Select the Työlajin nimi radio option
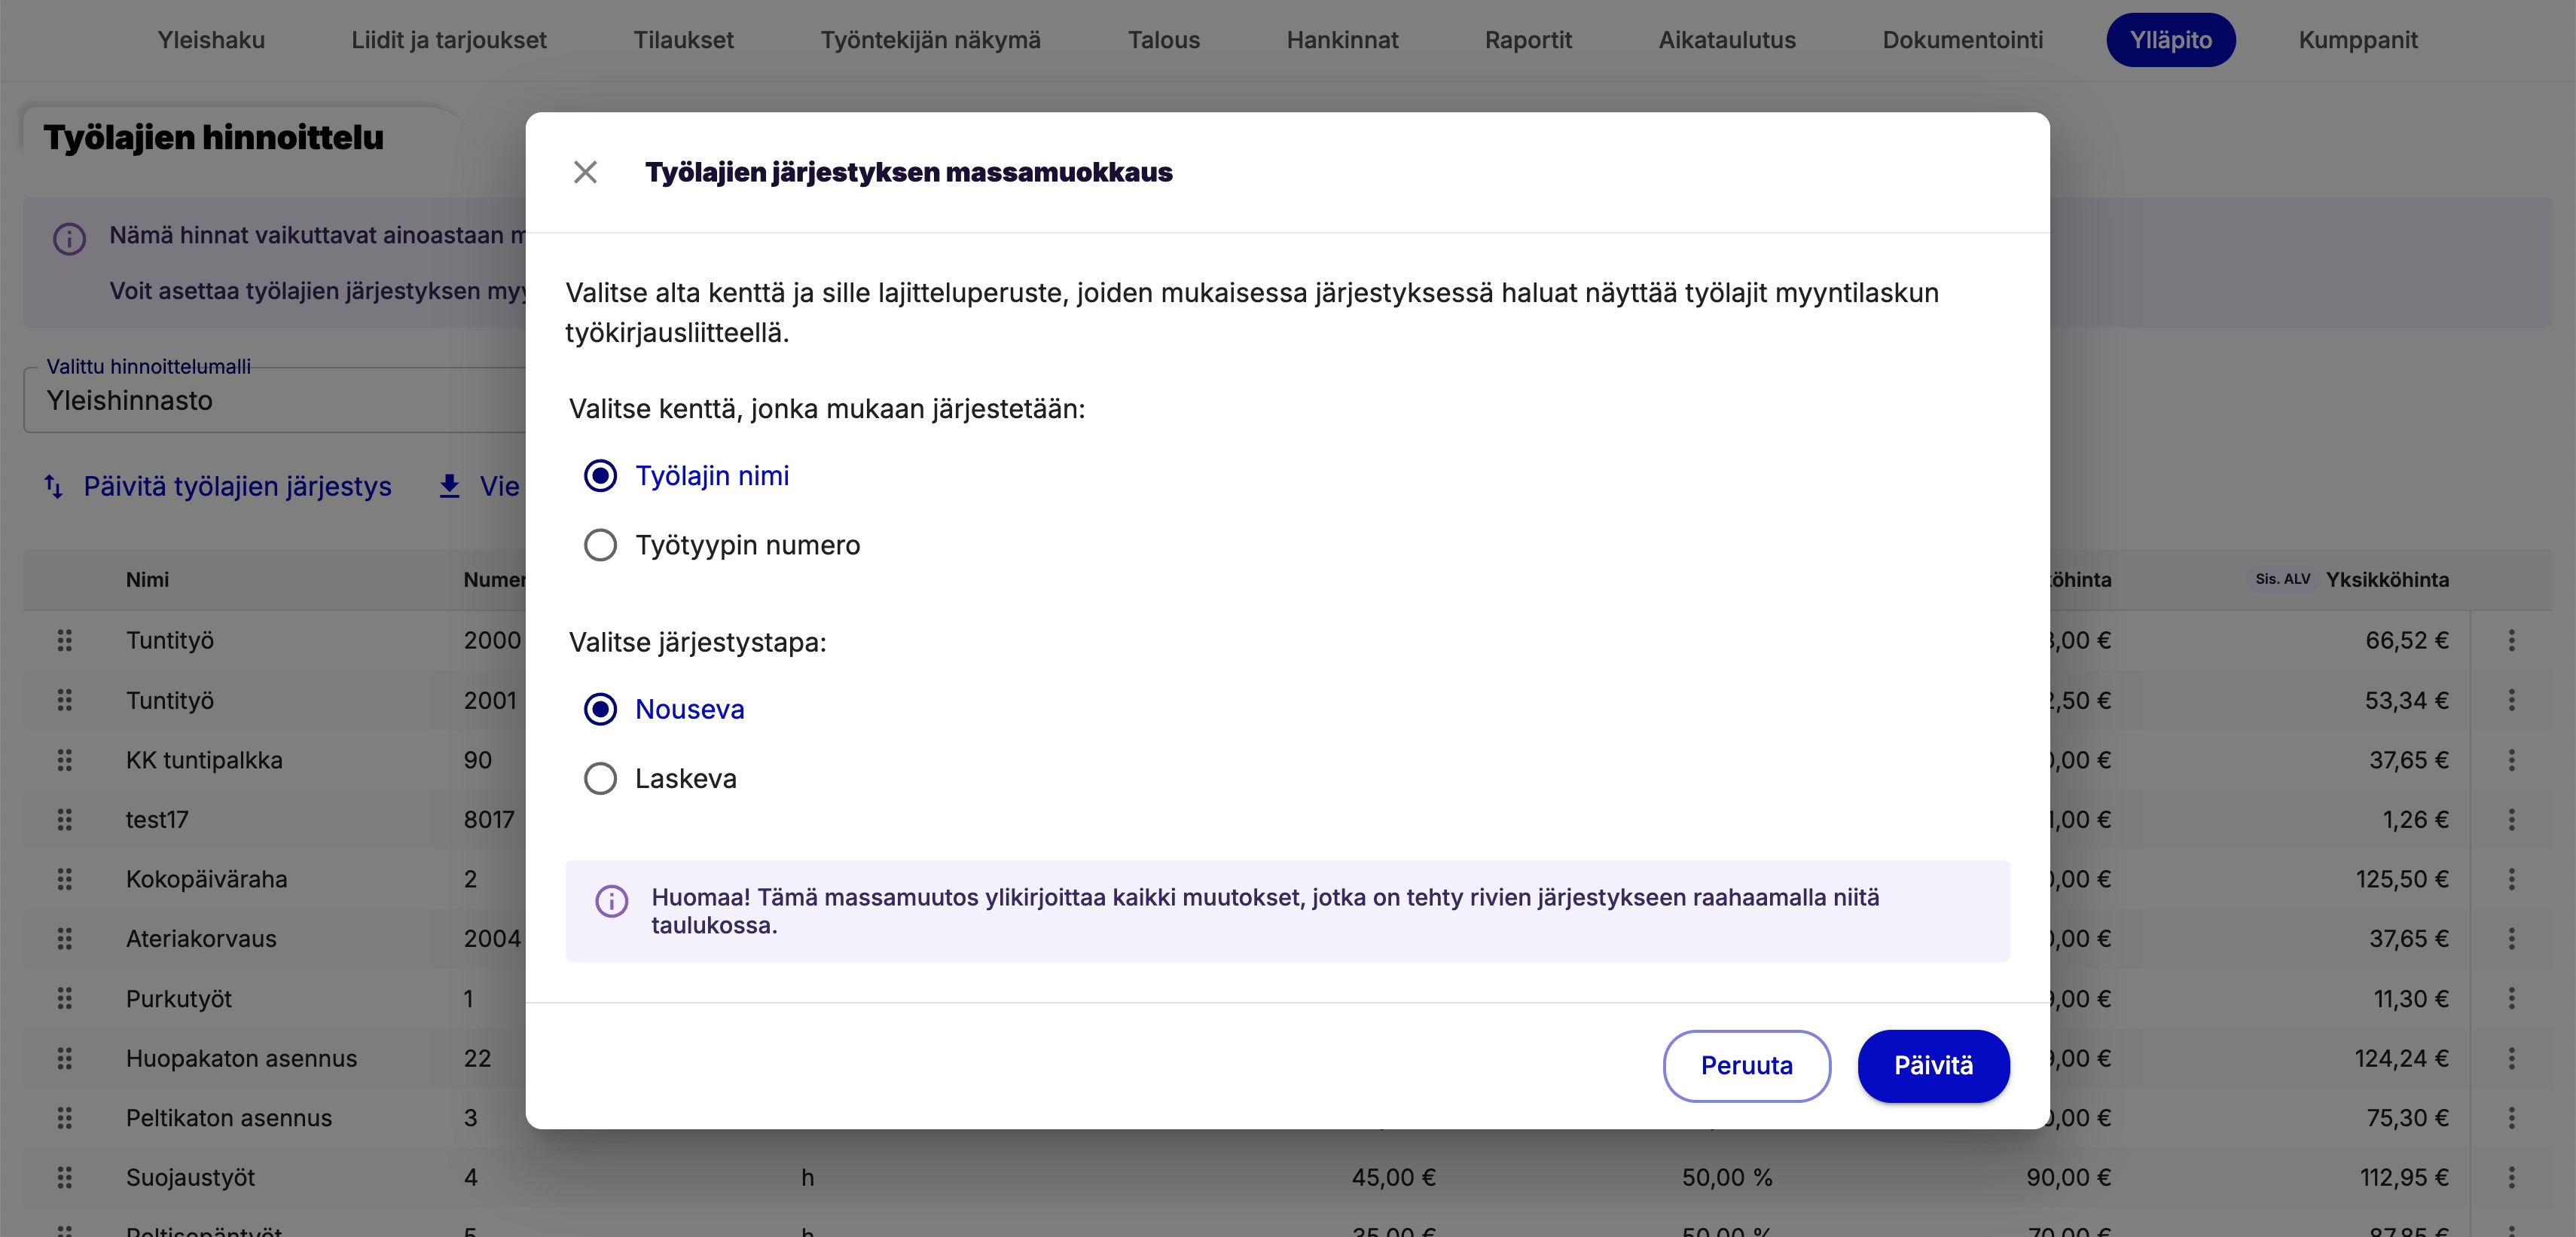The height and width of the screenshot is (1237, 2576). pos(600,476)
